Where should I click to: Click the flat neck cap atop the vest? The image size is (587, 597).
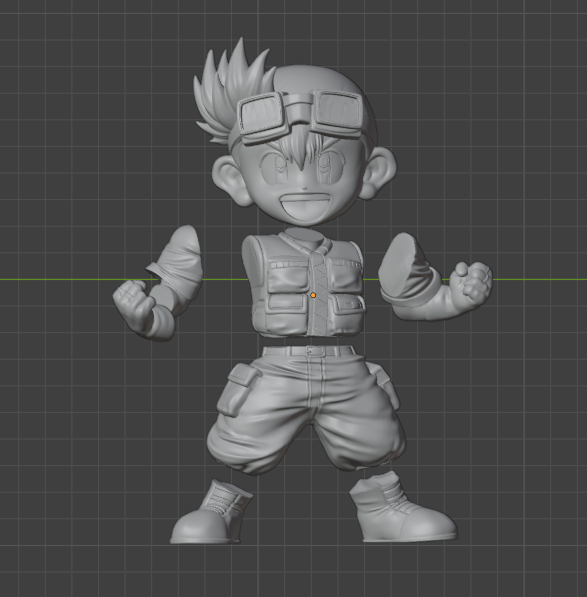pyautogui.click(x=305, y=235)
